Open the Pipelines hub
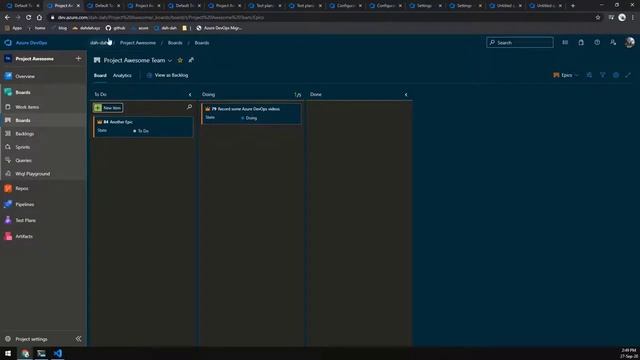Image resolution: width=640 pixels, height=360 pixels. coord(24,204)
